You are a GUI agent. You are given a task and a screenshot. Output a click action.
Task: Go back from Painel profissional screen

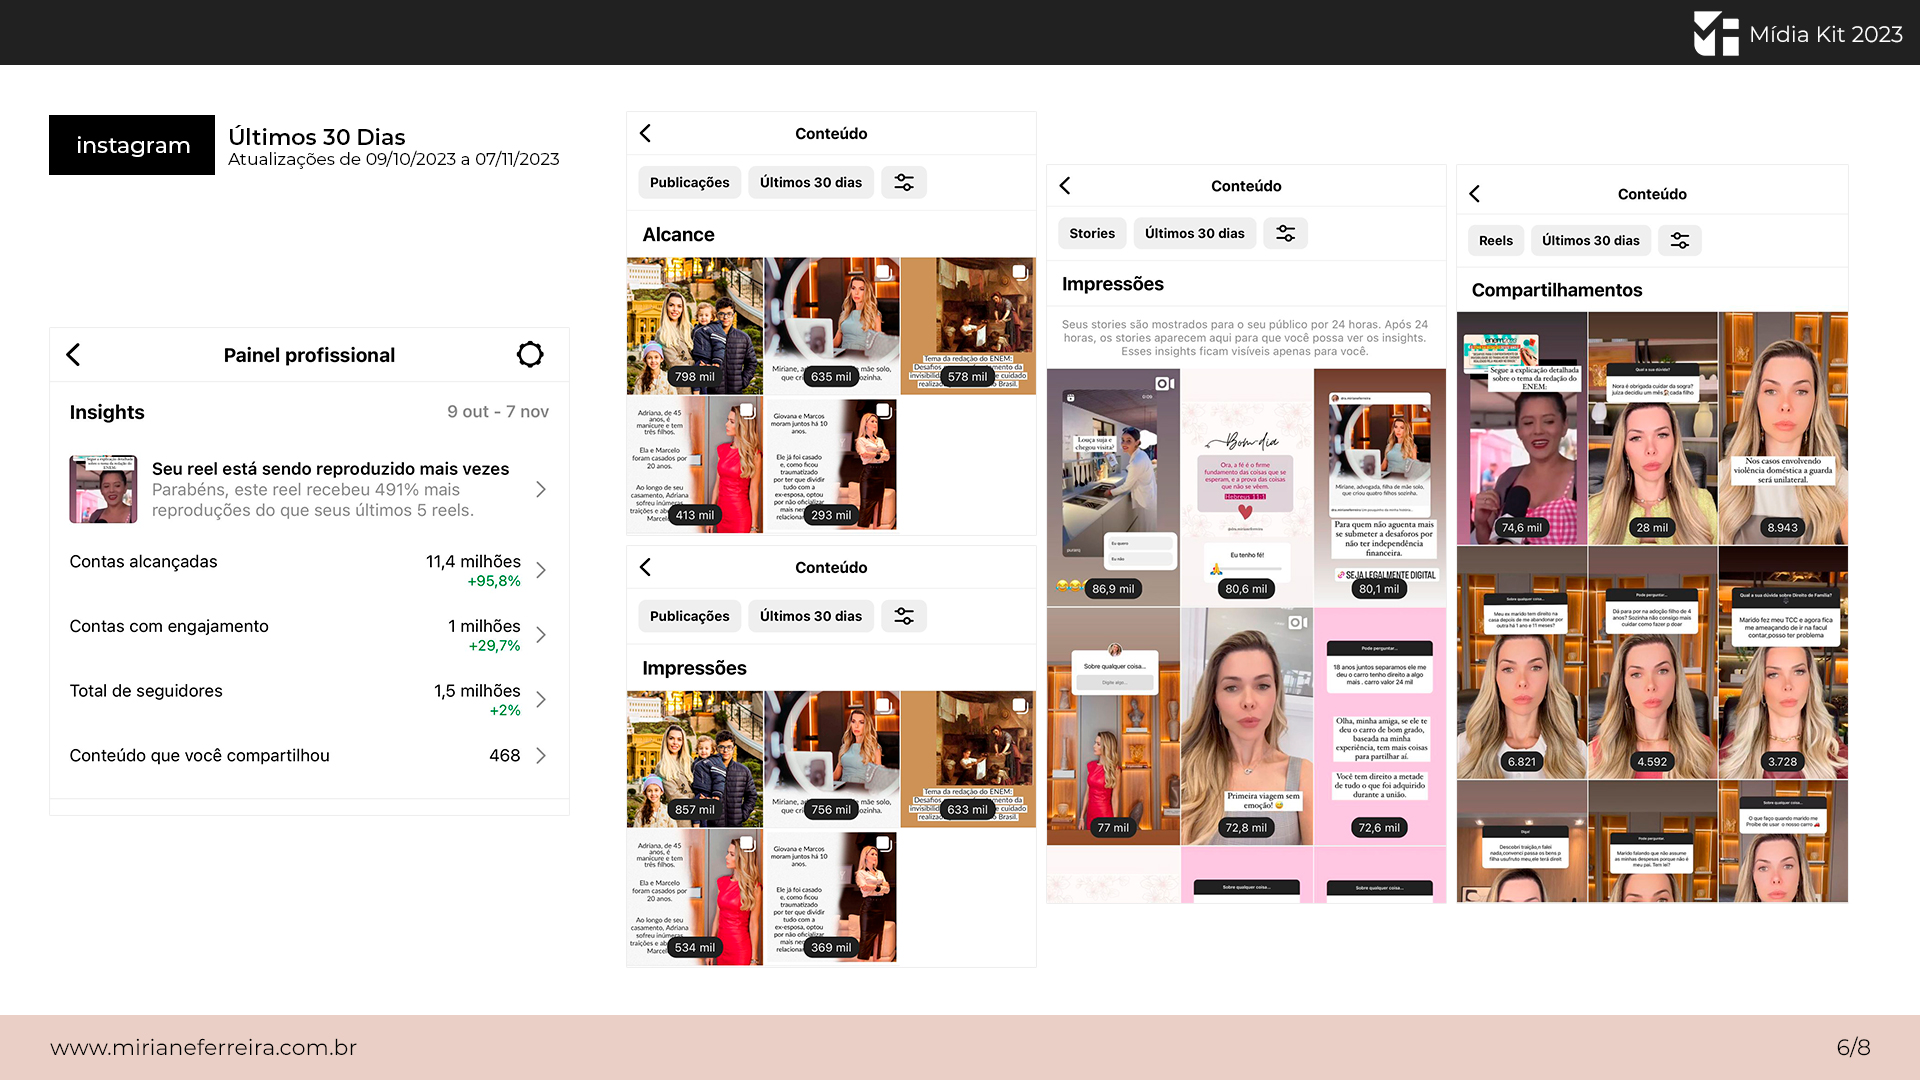(73, 355)
